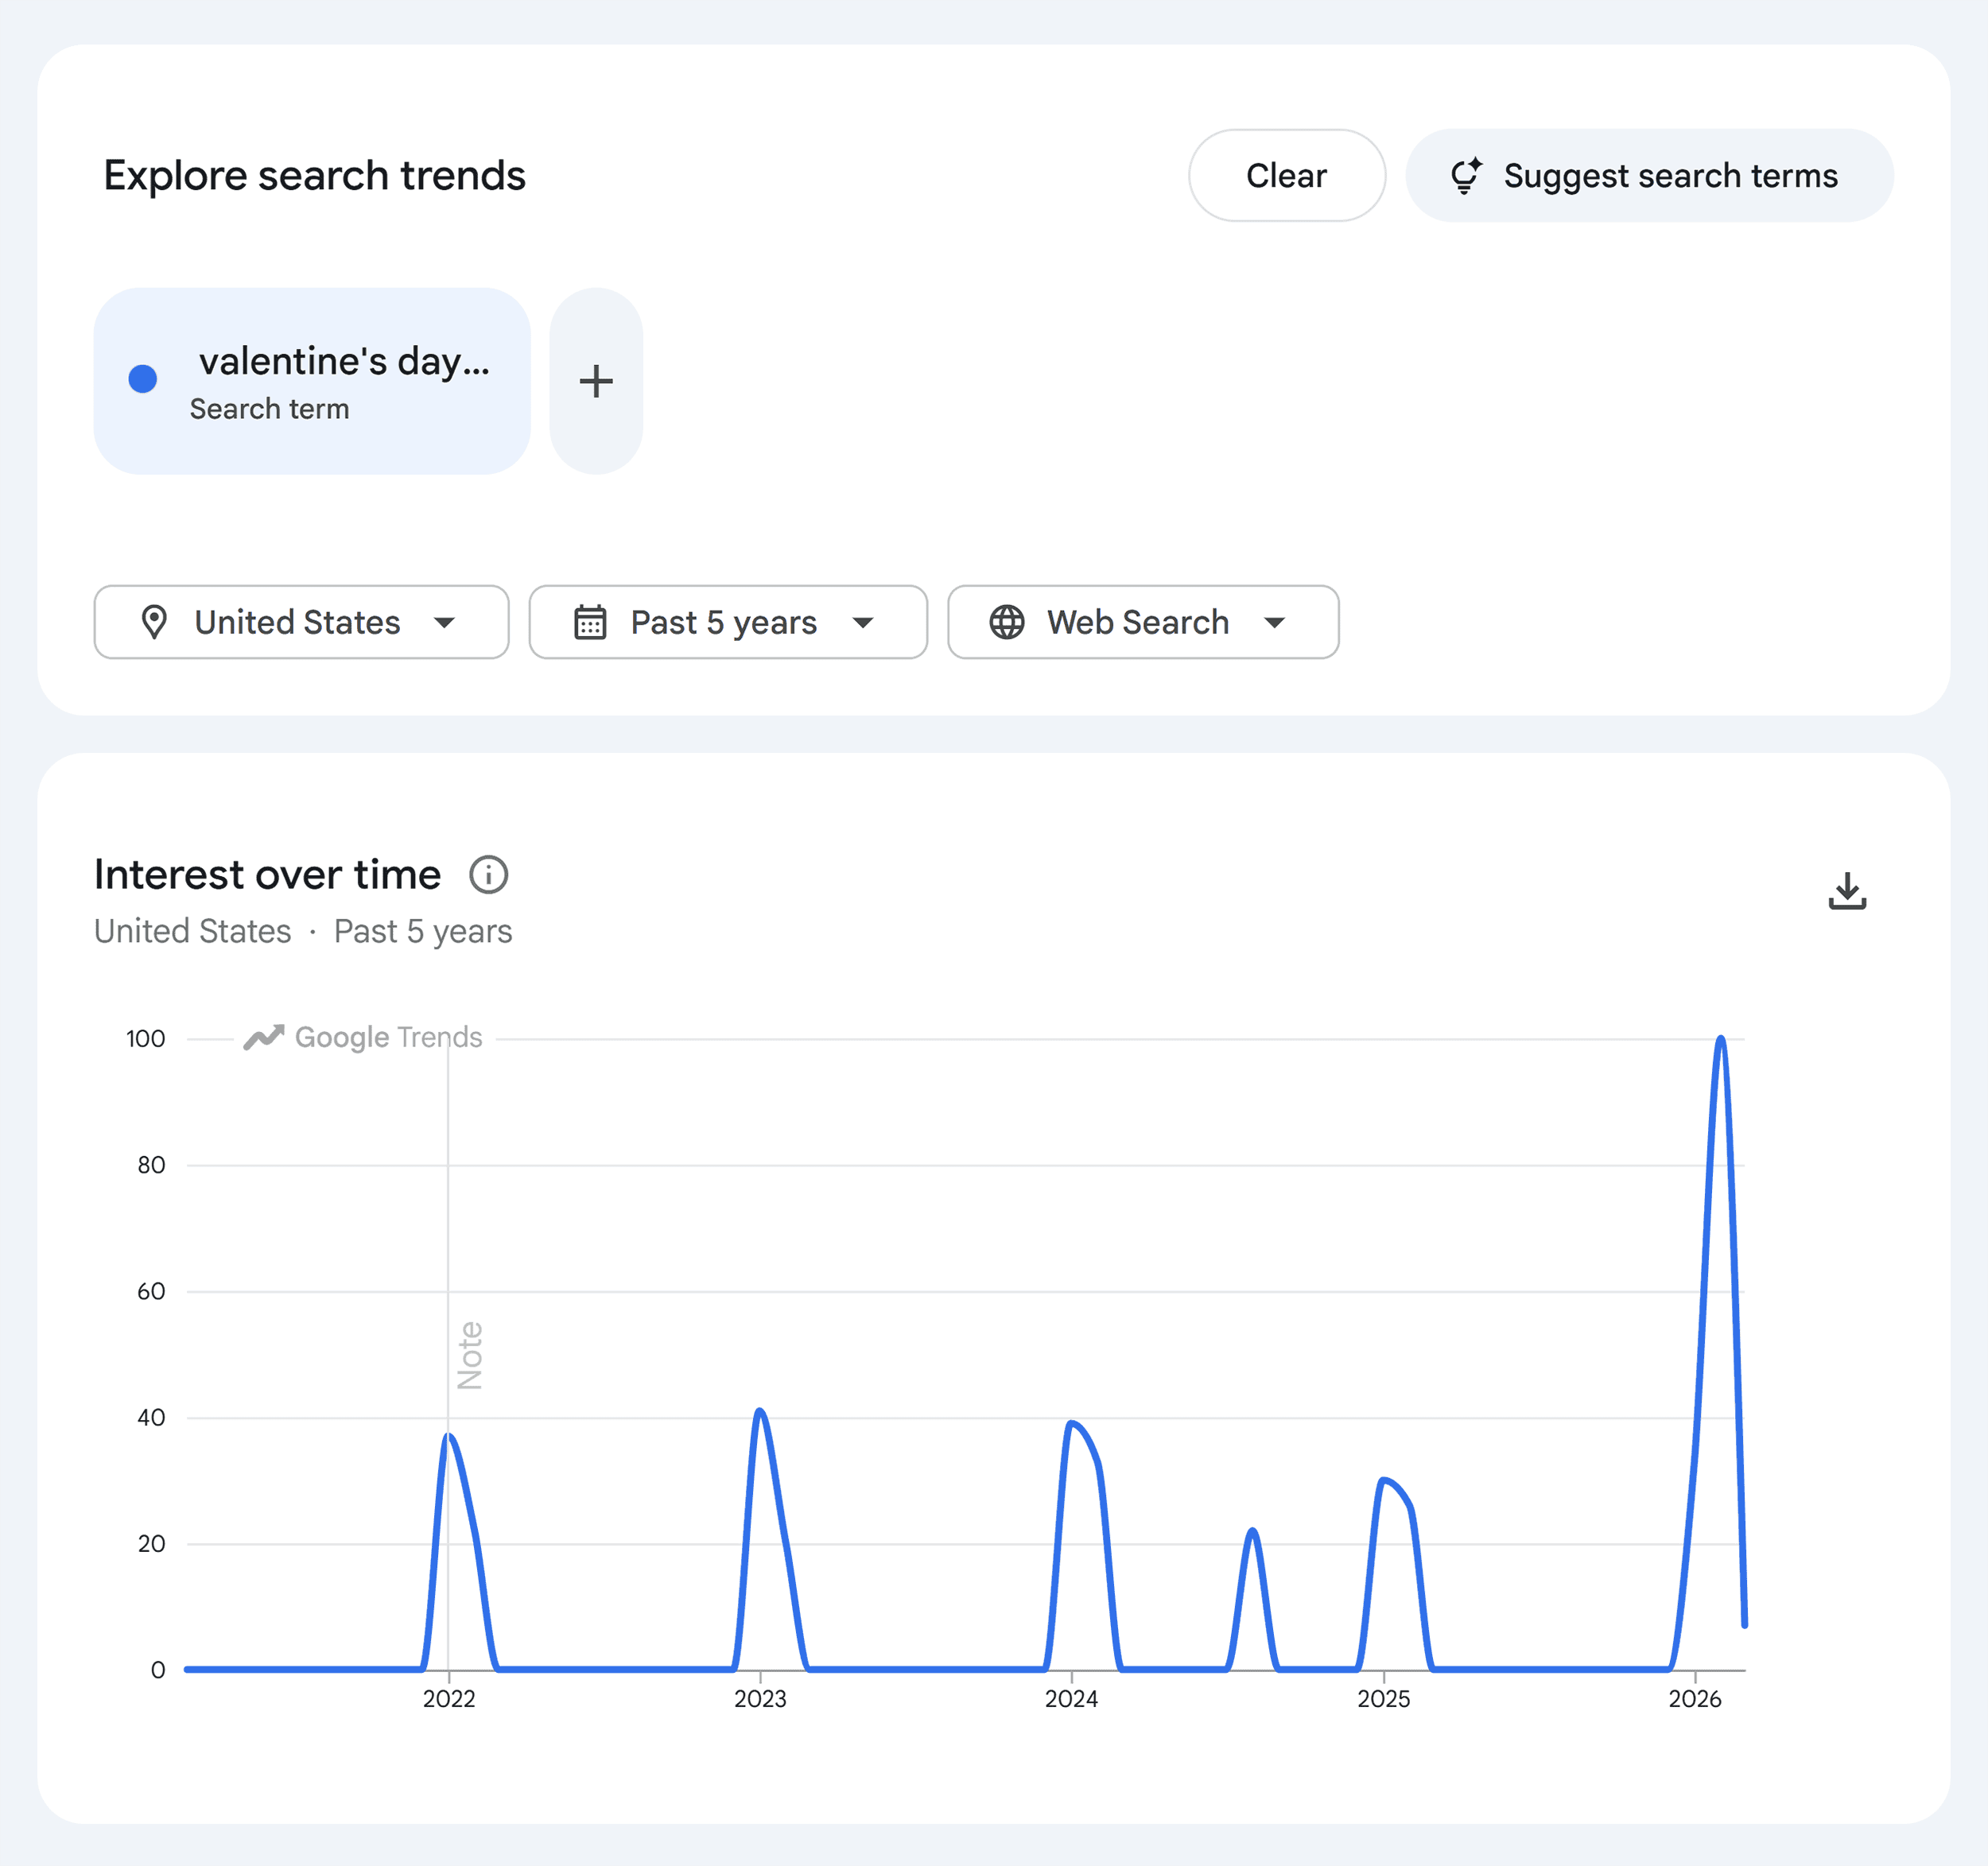This screenshot has height=1866, width=1988.
Task: Click the Explore search trends heading
Action: 314,175
